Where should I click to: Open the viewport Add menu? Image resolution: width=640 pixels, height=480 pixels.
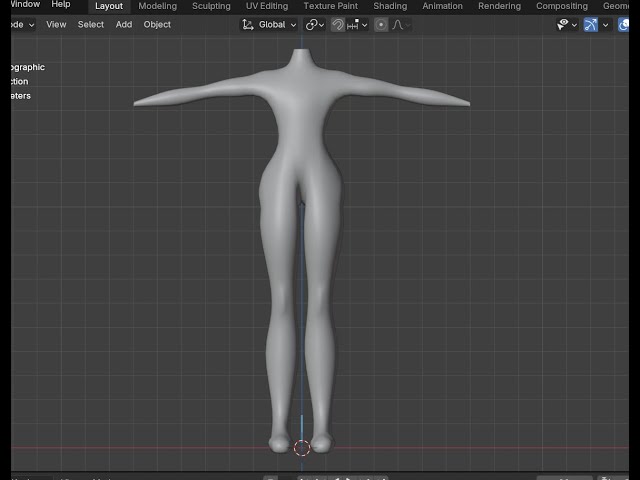tap(124, 24)
